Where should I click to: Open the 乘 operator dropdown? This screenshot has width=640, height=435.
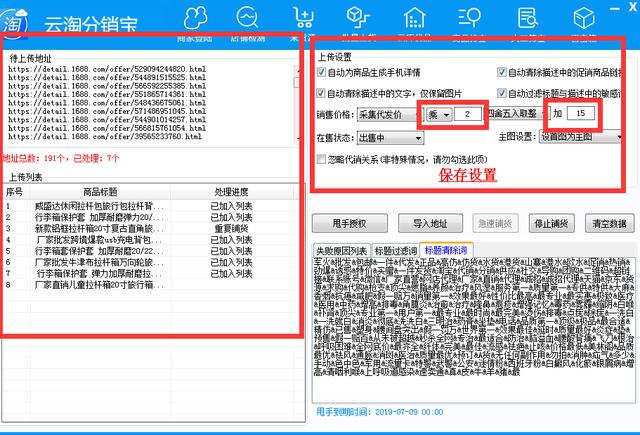439,115
